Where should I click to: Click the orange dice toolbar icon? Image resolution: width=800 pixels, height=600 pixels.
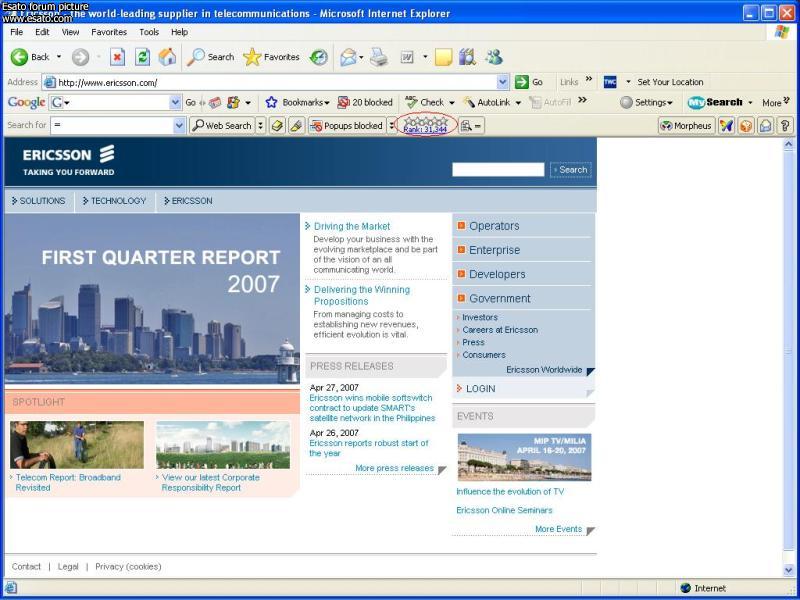[x=746, y=126]
